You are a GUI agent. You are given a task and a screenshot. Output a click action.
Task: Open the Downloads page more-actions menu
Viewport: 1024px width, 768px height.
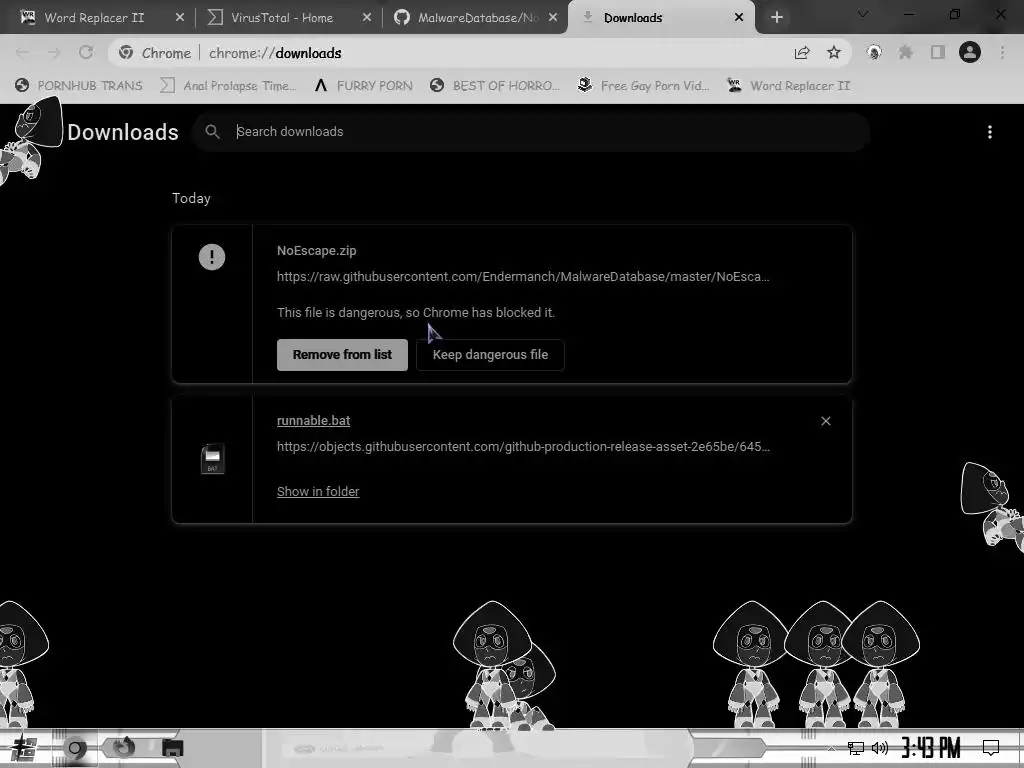(x=990, y=132)
